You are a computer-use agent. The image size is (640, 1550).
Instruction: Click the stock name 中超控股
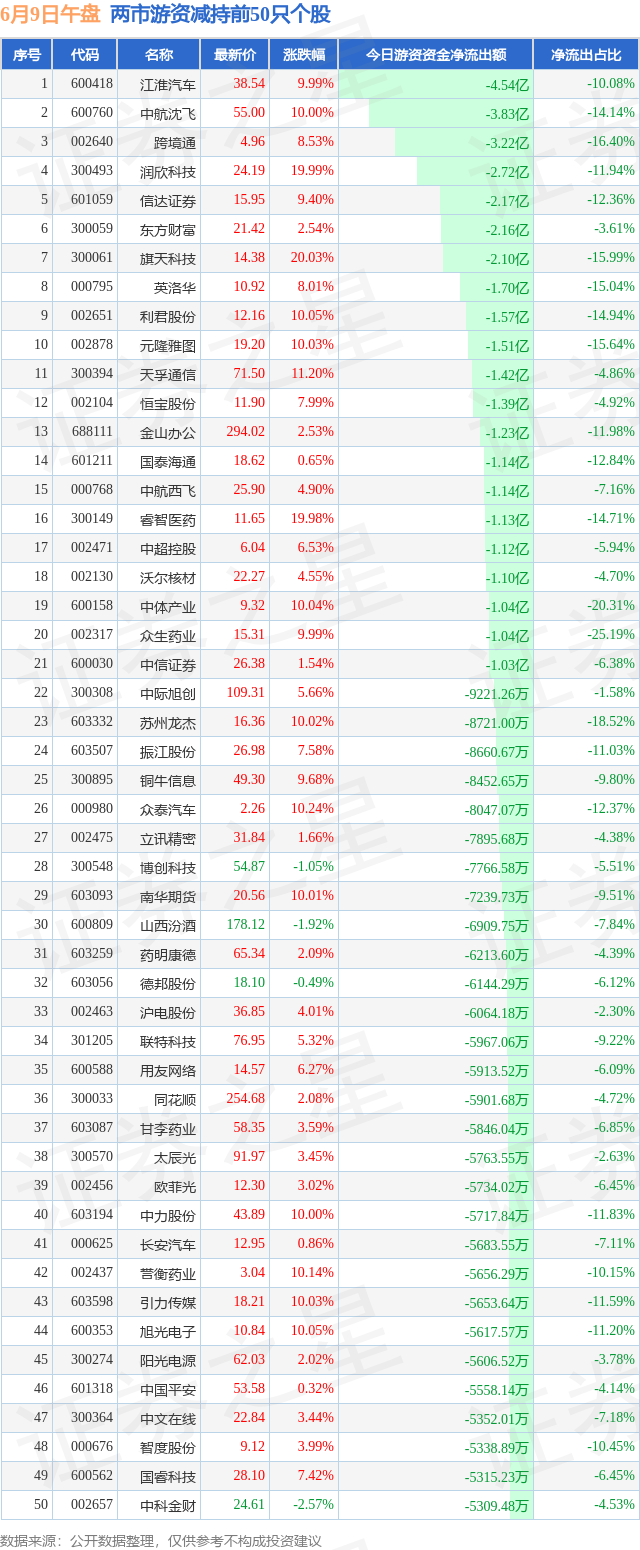coord(168,549)
